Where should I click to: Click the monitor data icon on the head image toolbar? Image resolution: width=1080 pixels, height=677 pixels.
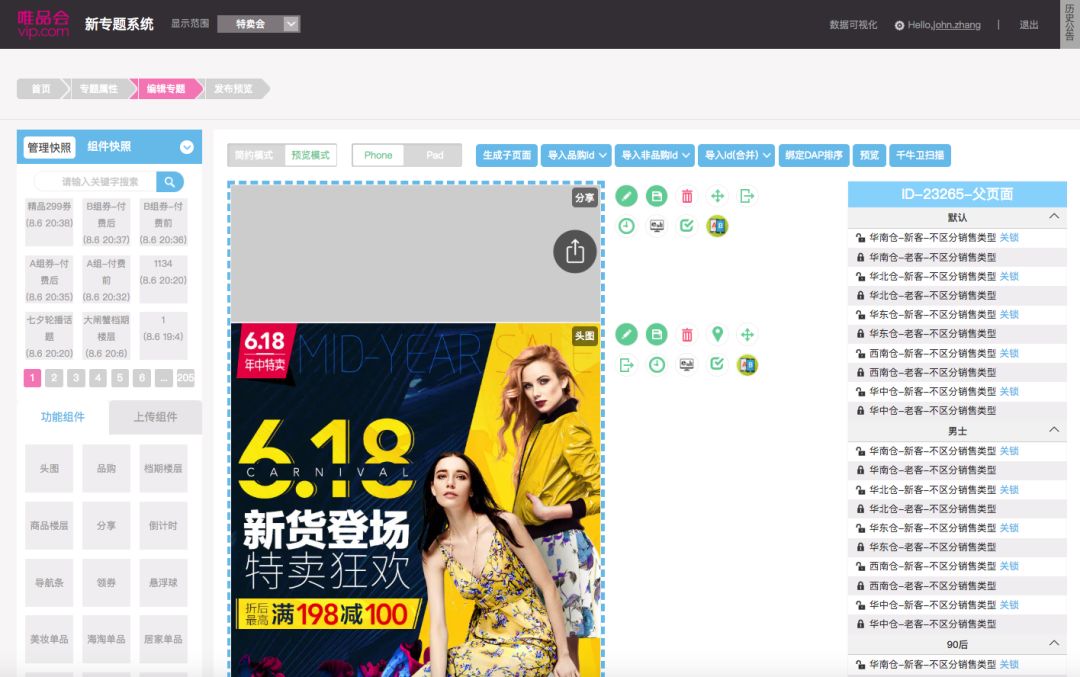click(x=687, y=365)
